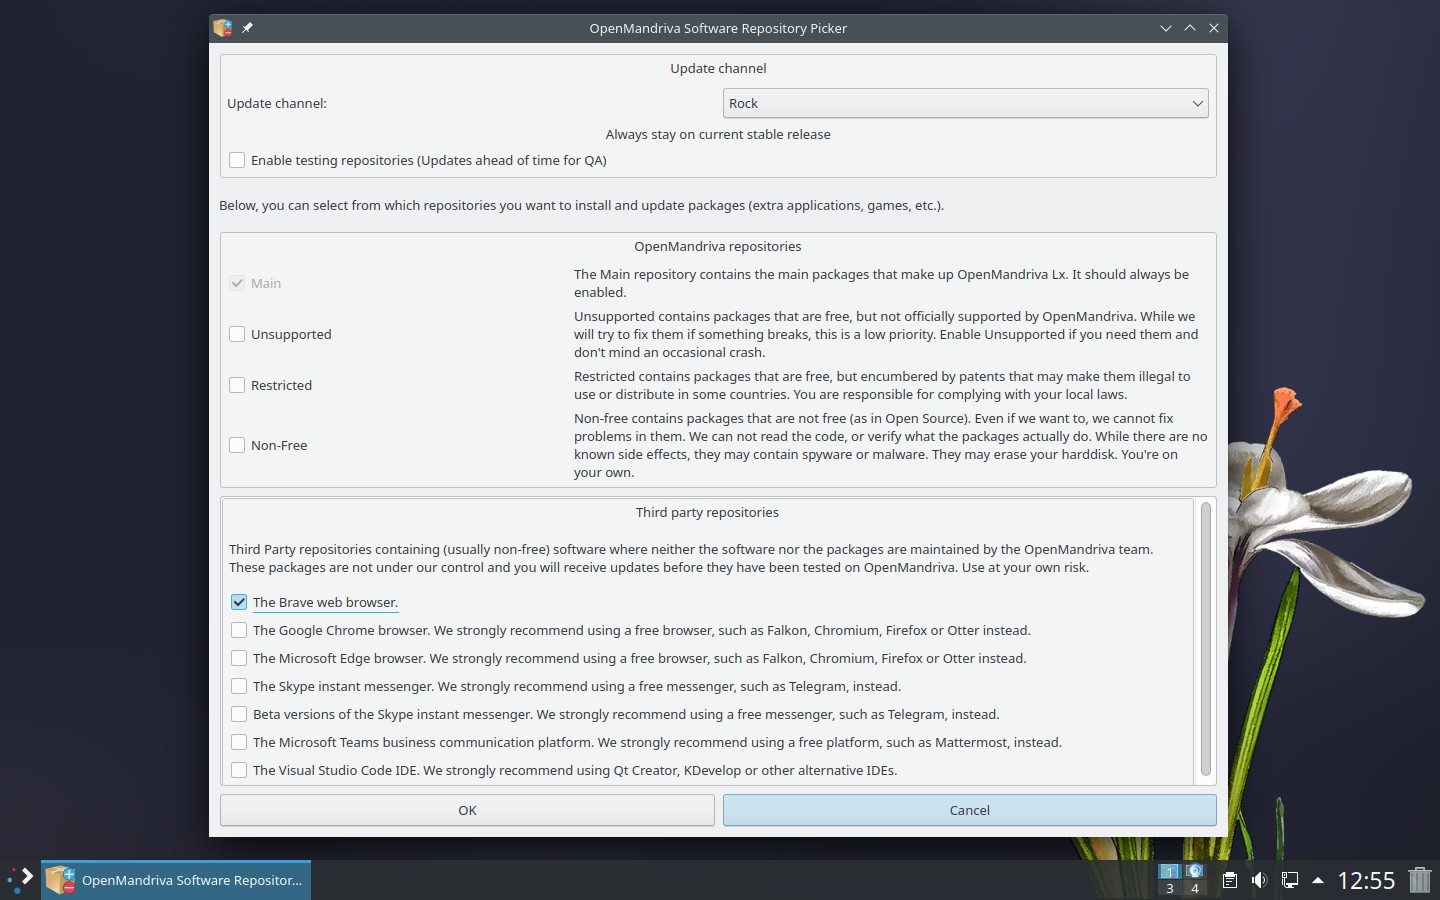
Task: Switch to virtual desktop 3
Action: pos(1169,888)
